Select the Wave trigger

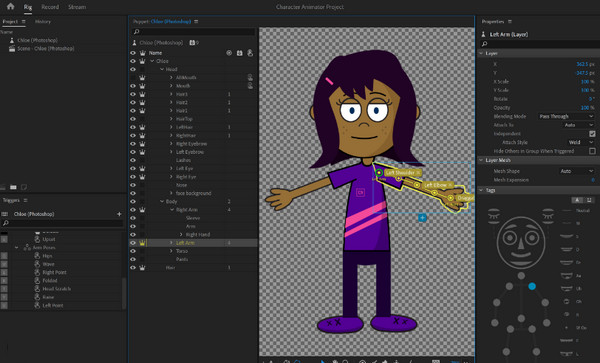pyautogui.click(x=48, y=264)
